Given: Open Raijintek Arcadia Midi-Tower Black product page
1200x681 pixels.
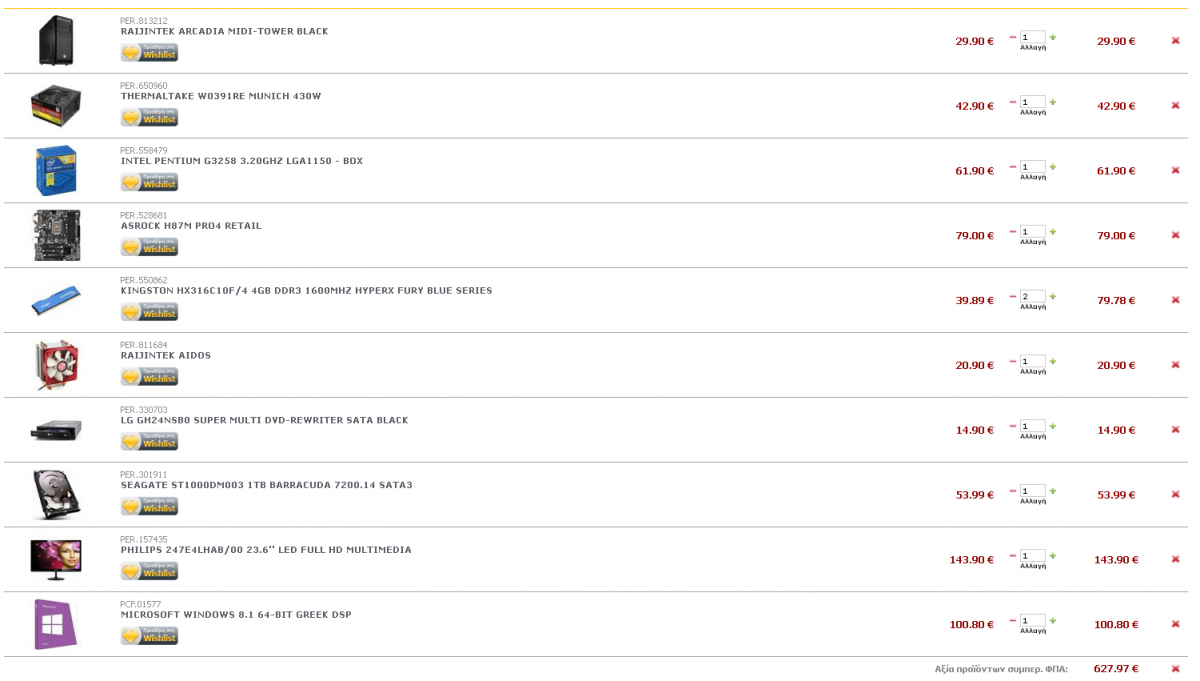Looking at the screenshot, I should pos(224,31).
